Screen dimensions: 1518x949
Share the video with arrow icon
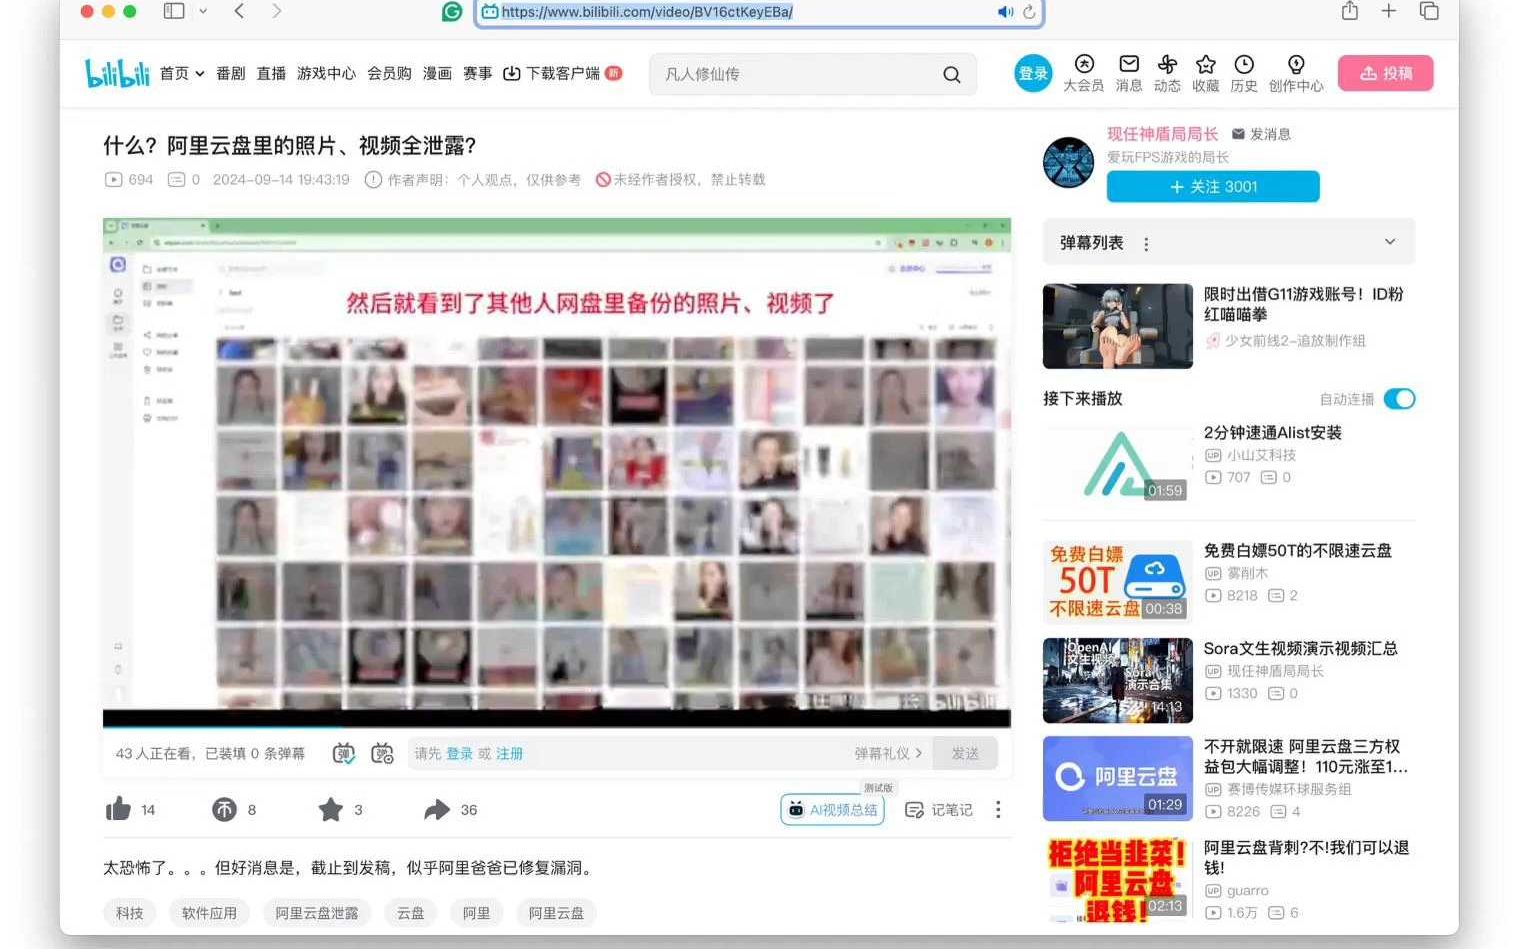coord(437,809)
